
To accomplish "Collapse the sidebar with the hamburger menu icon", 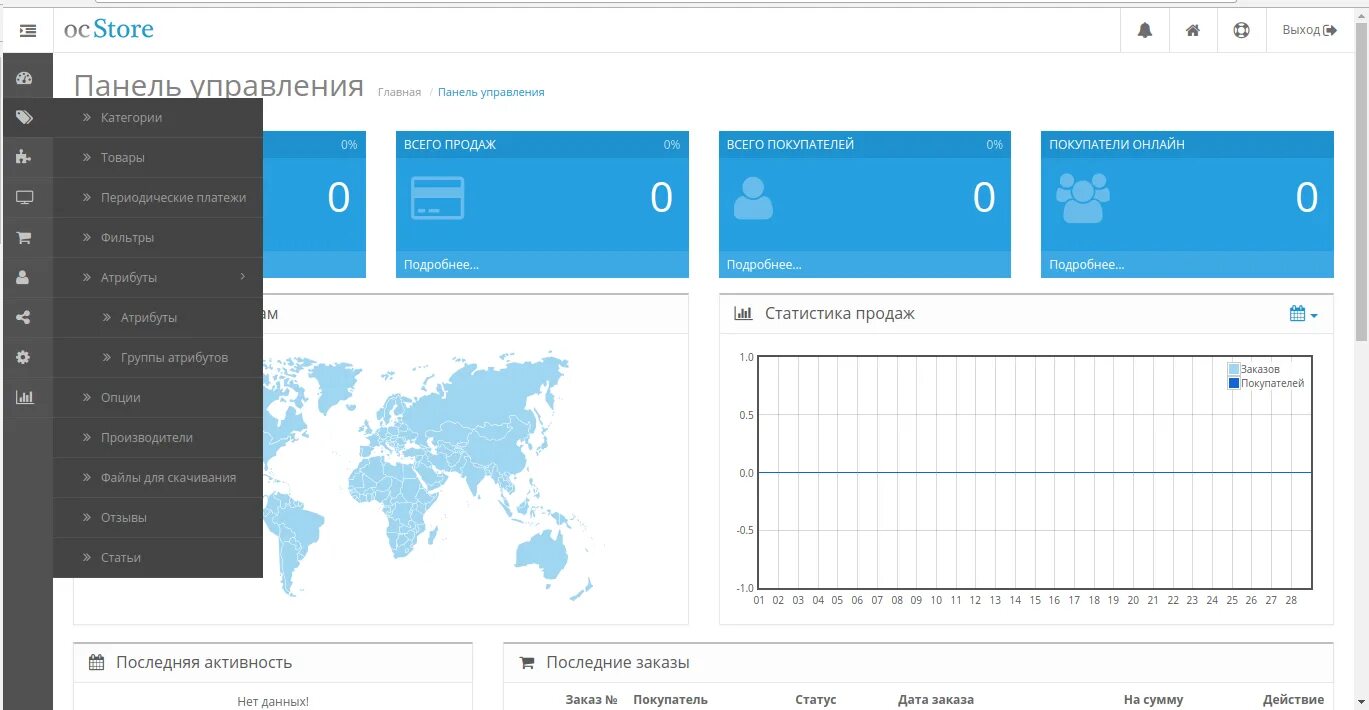I will [x=28, y=31].
